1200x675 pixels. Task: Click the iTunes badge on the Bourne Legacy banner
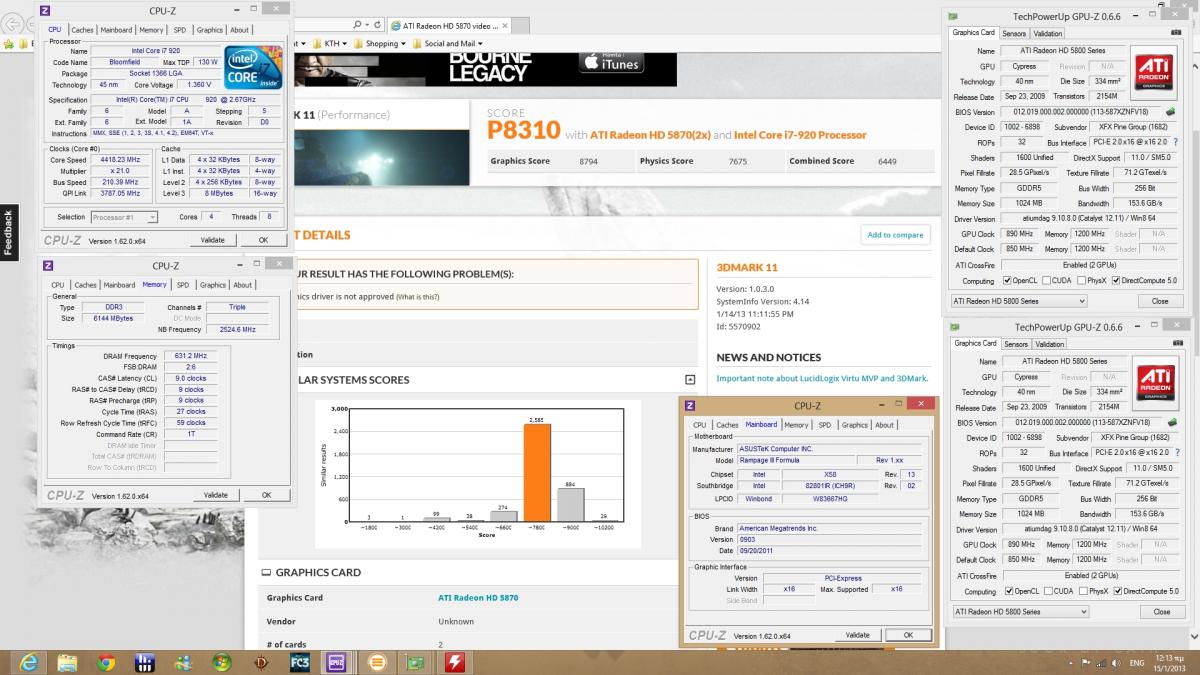tap(610, 61)
